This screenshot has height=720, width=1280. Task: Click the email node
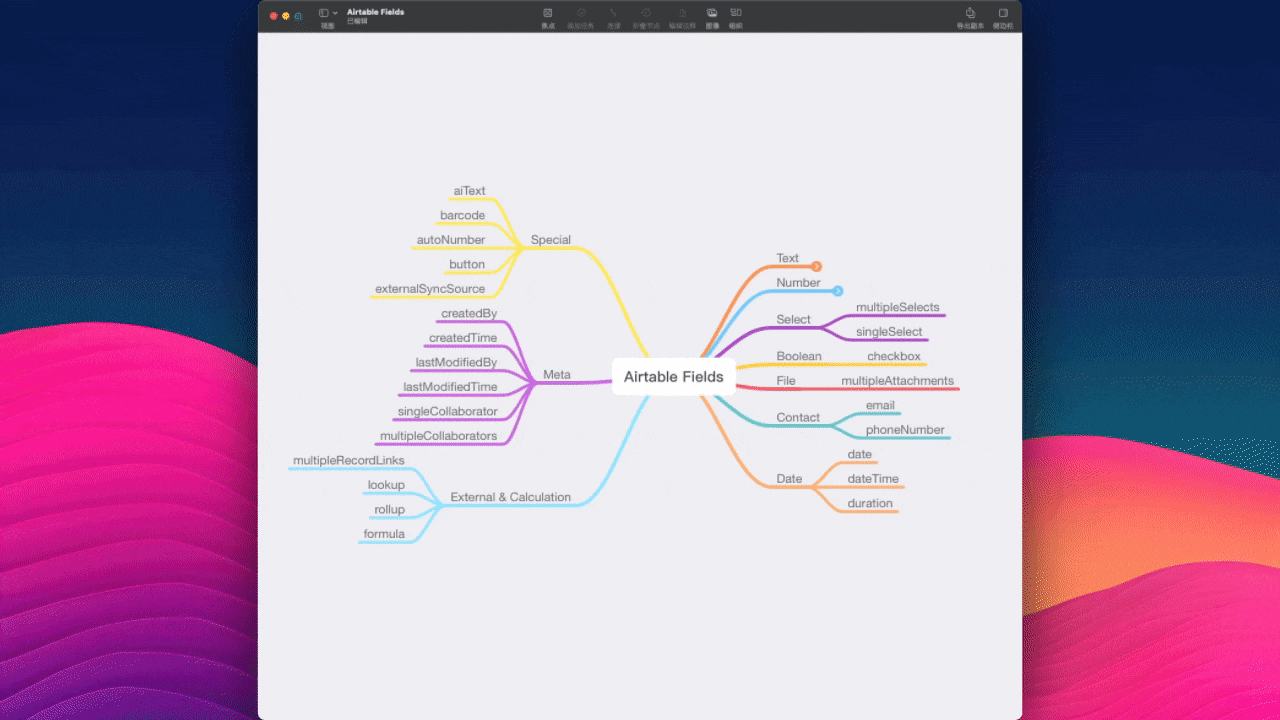pyautogui.click(x=880, y=405)
